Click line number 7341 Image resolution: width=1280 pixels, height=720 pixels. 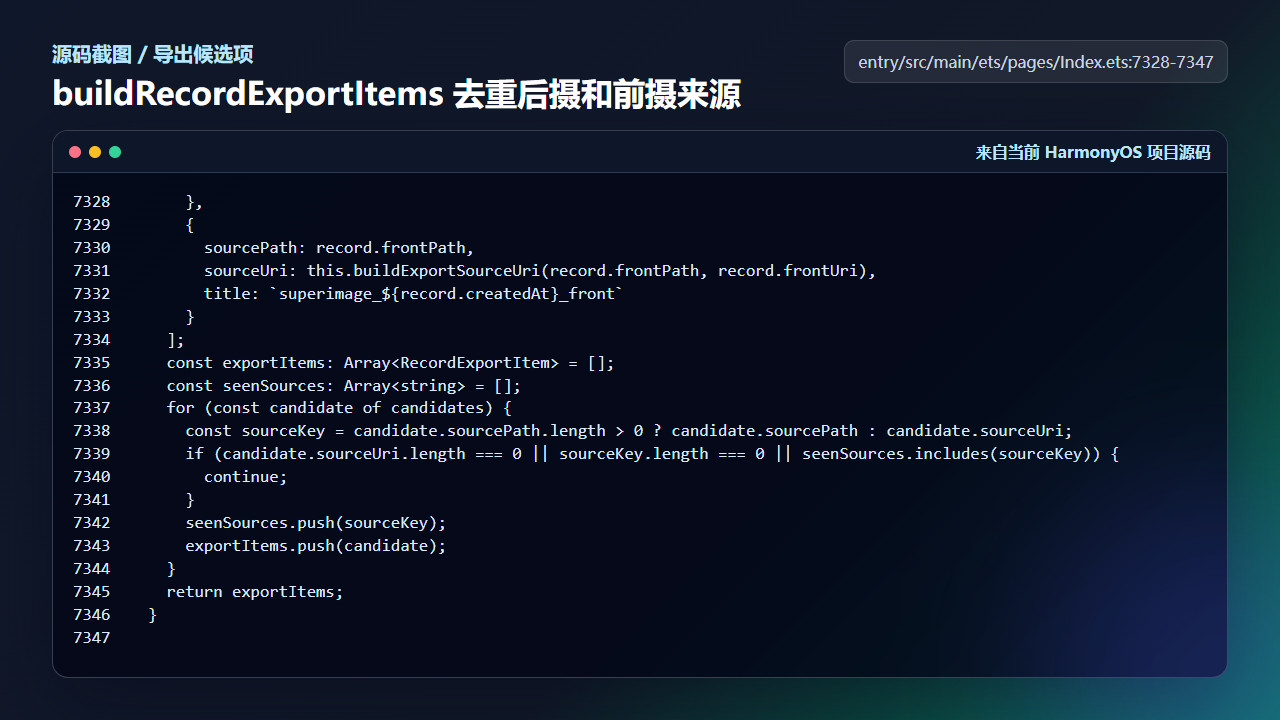coord(92,501)
